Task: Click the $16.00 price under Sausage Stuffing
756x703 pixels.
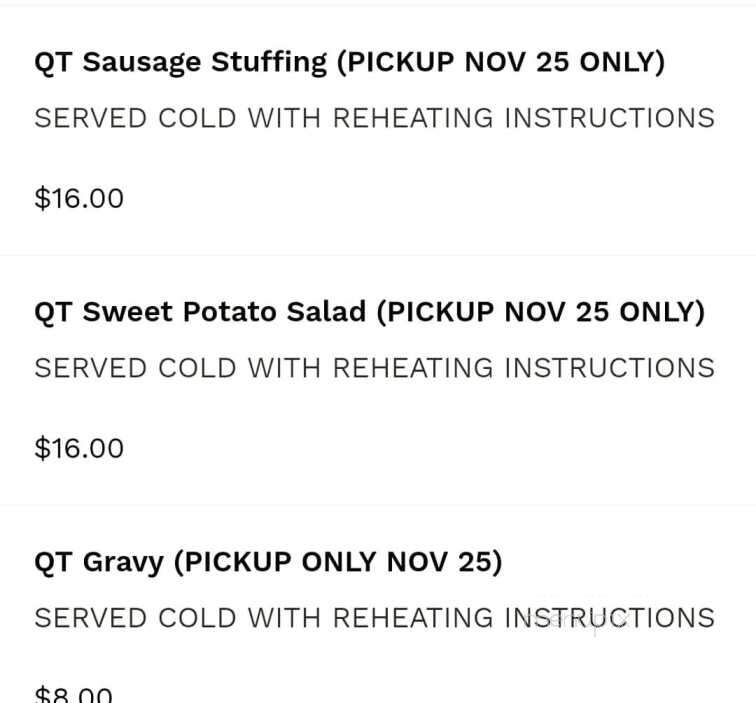Action: tap(79, 198)
